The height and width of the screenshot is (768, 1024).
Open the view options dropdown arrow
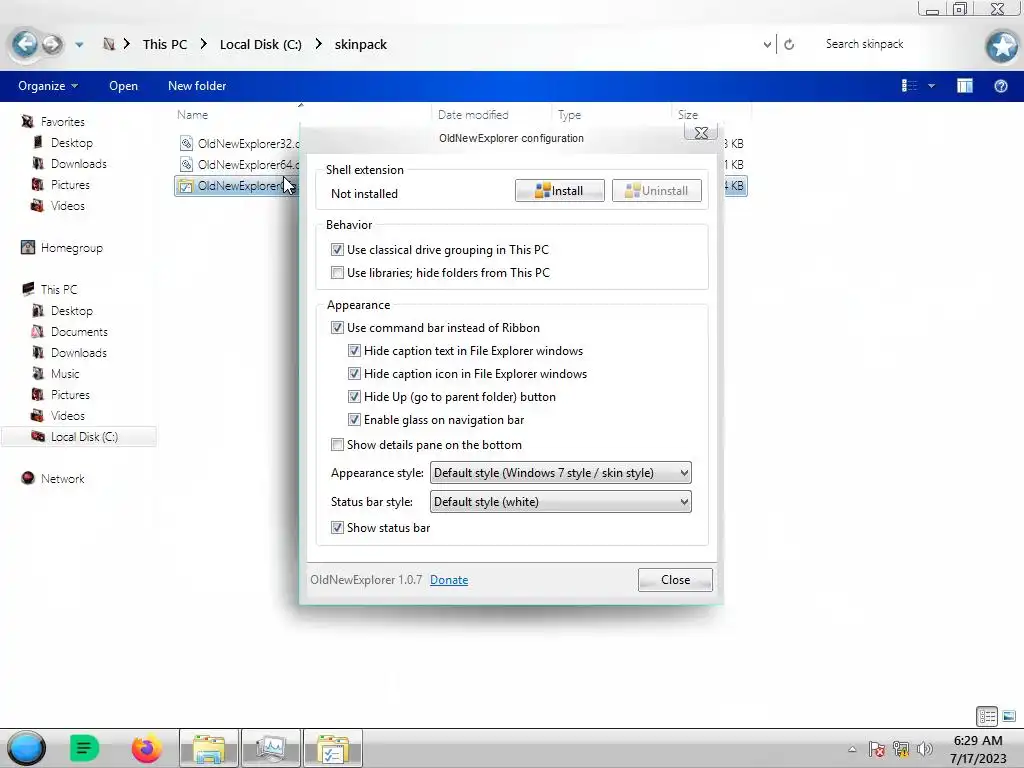[x=931, y=86]
